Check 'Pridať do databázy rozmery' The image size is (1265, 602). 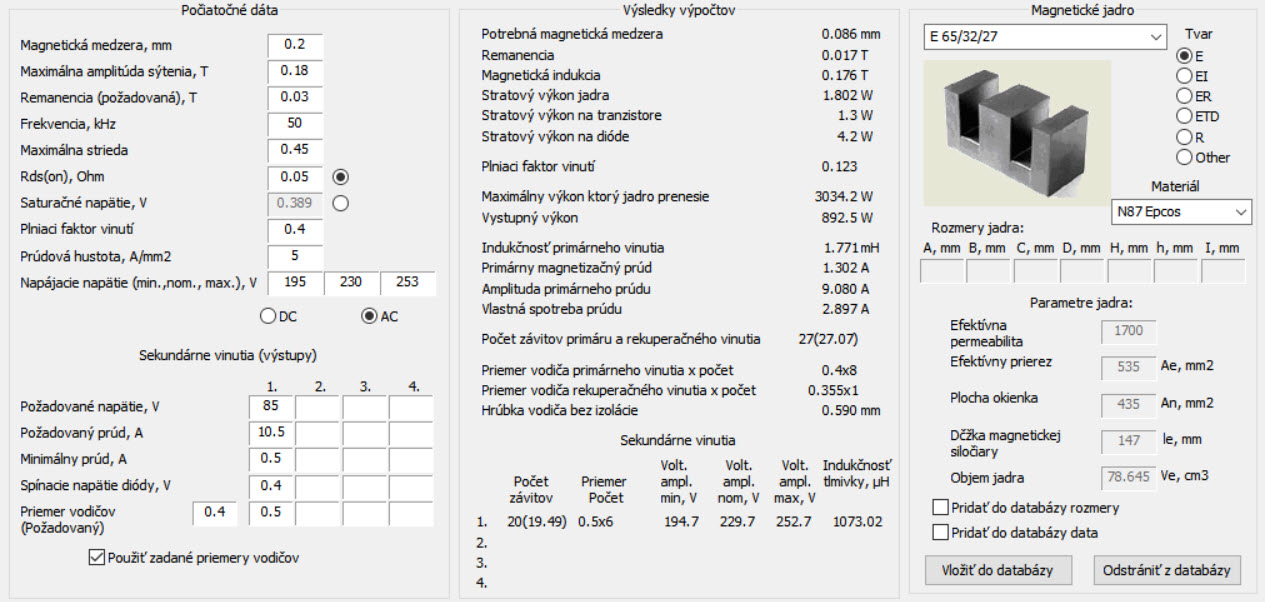point(940,508)
